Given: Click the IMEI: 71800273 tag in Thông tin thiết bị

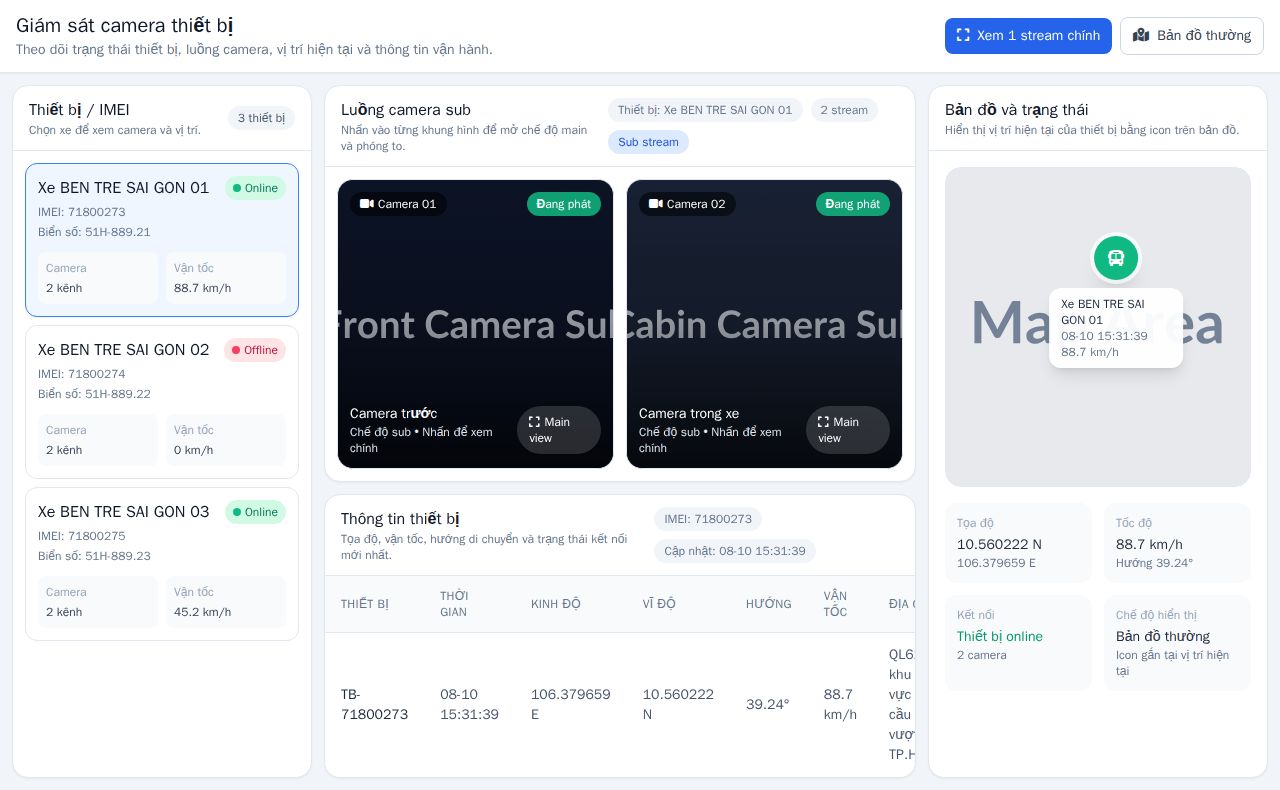Looking at the screenshot, I should (708, 519).
